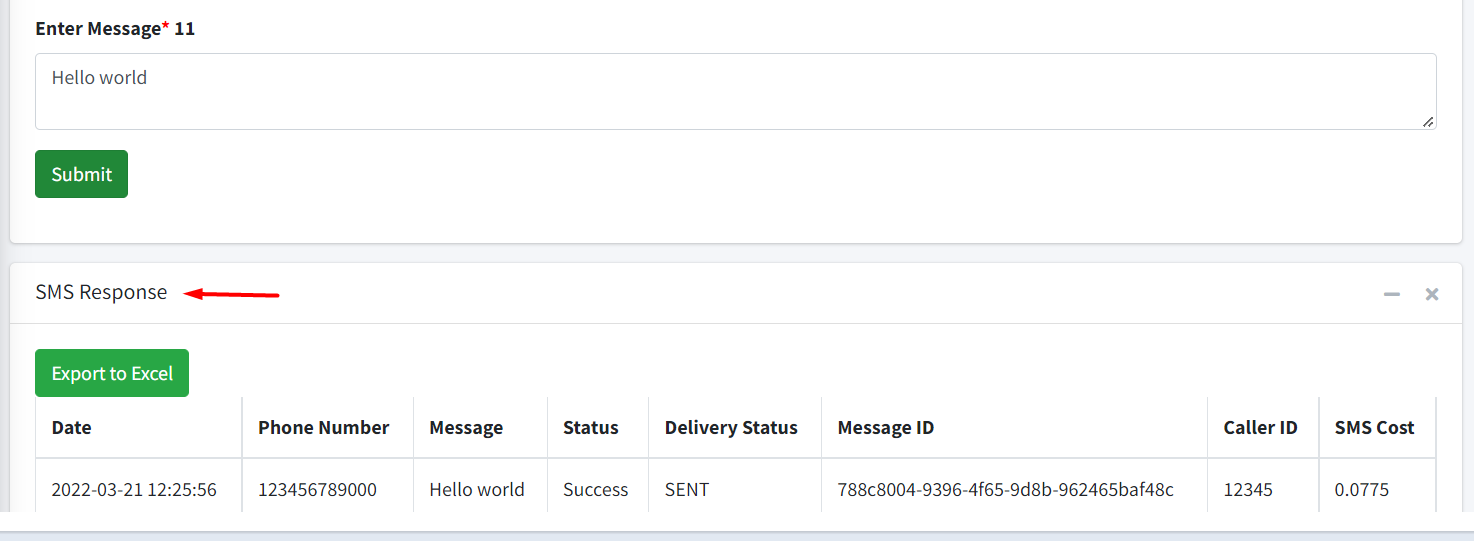This screenshot has width=1474, height=541.
Task: Click the SENT delivery status cell
Action: (686, 489)
